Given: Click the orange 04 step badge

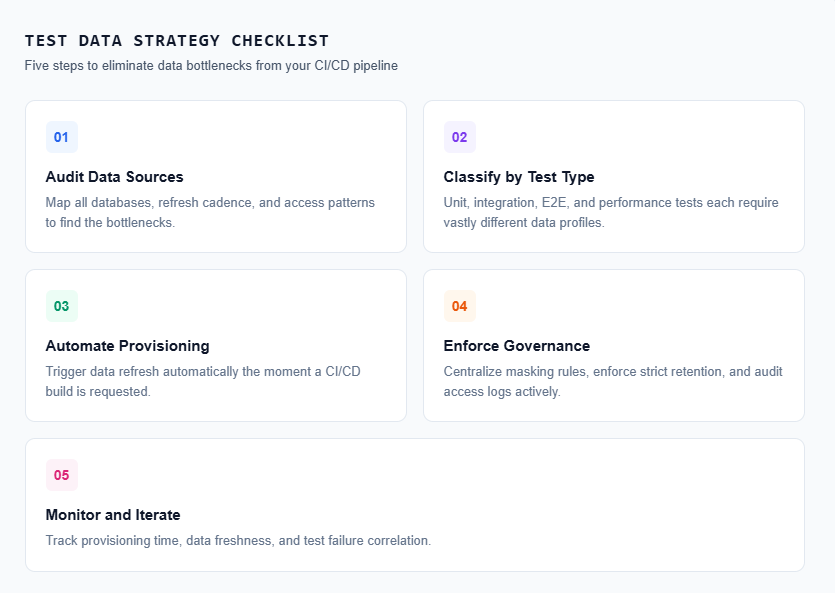Looking at the screenshot, I should point(459,306).
